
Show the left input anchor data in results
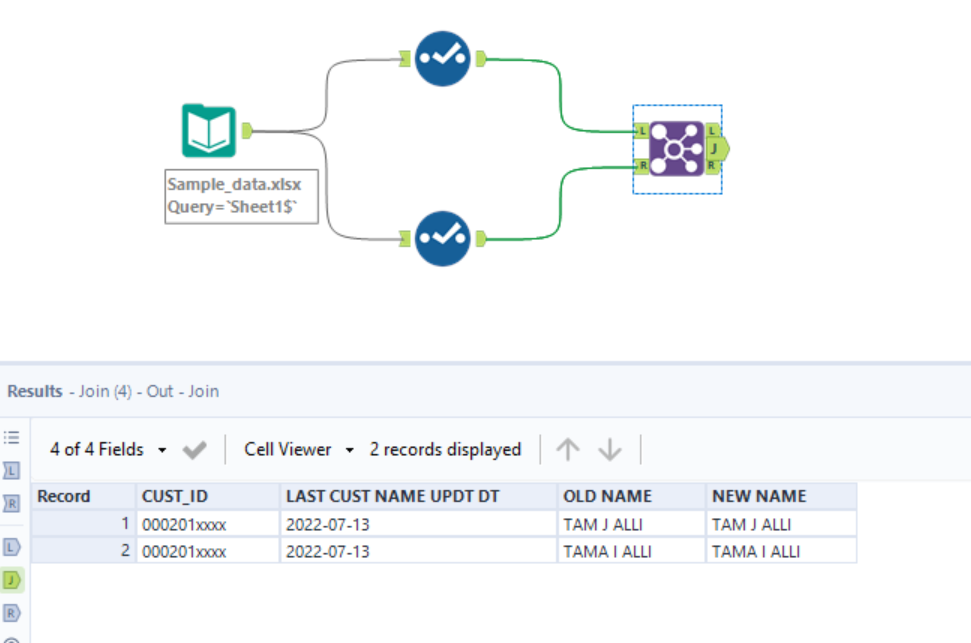click(13, 469)
